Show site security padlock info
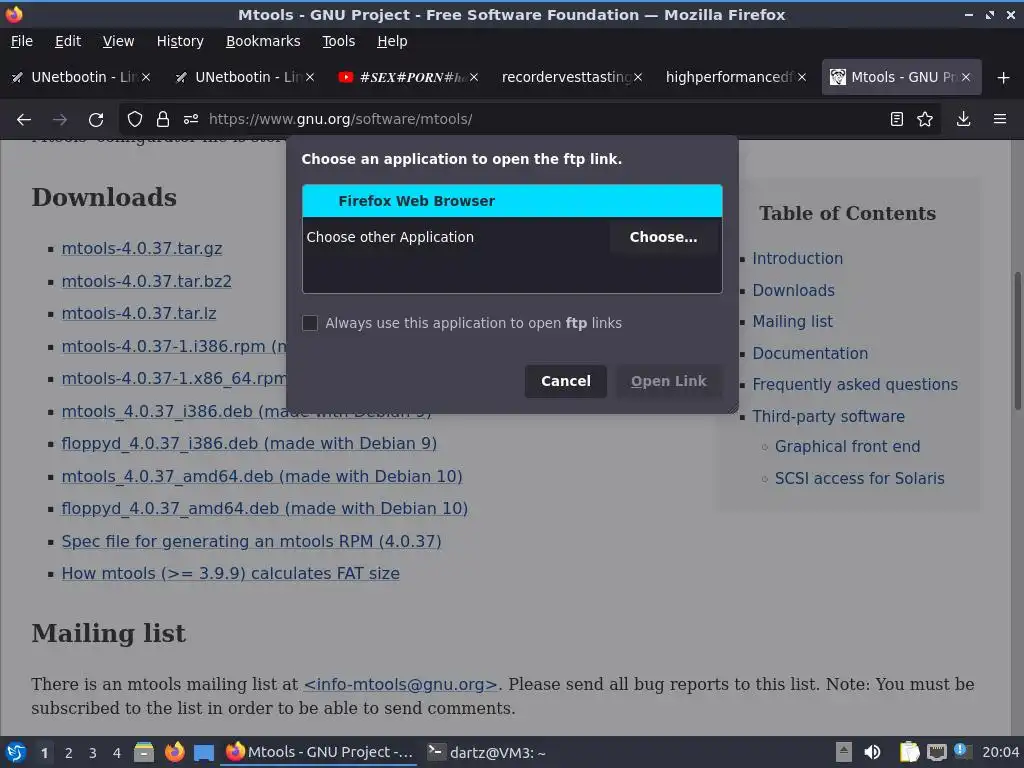 coord(163,120)
